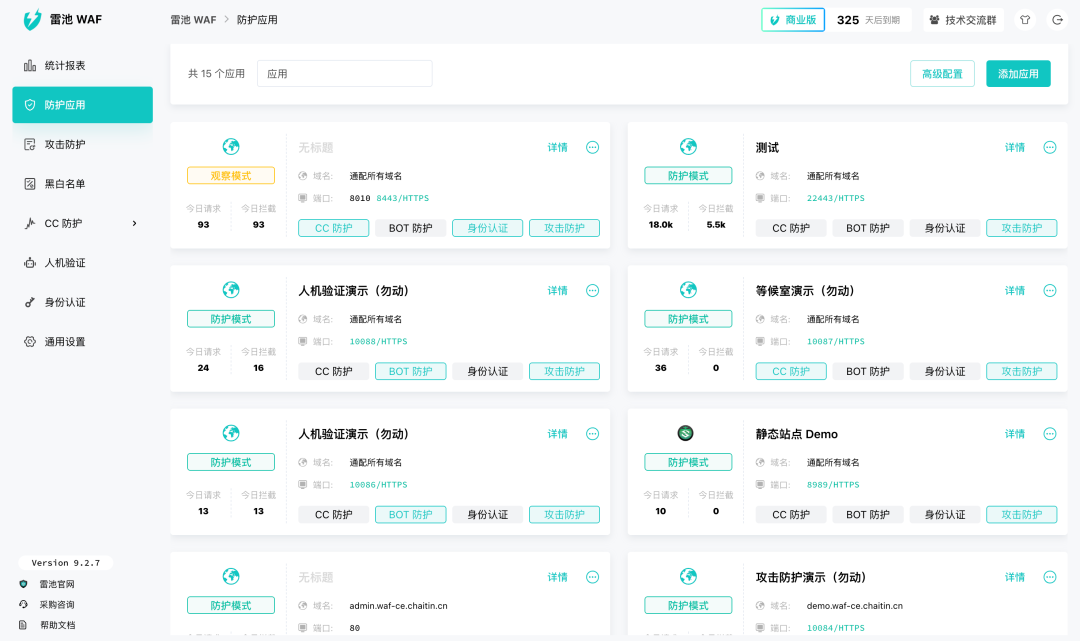Viewport: 1080px width, 641px height.
Task: Toggle 防护模式 badge on 攻击防护演示 card
Action: coord(688,605)
